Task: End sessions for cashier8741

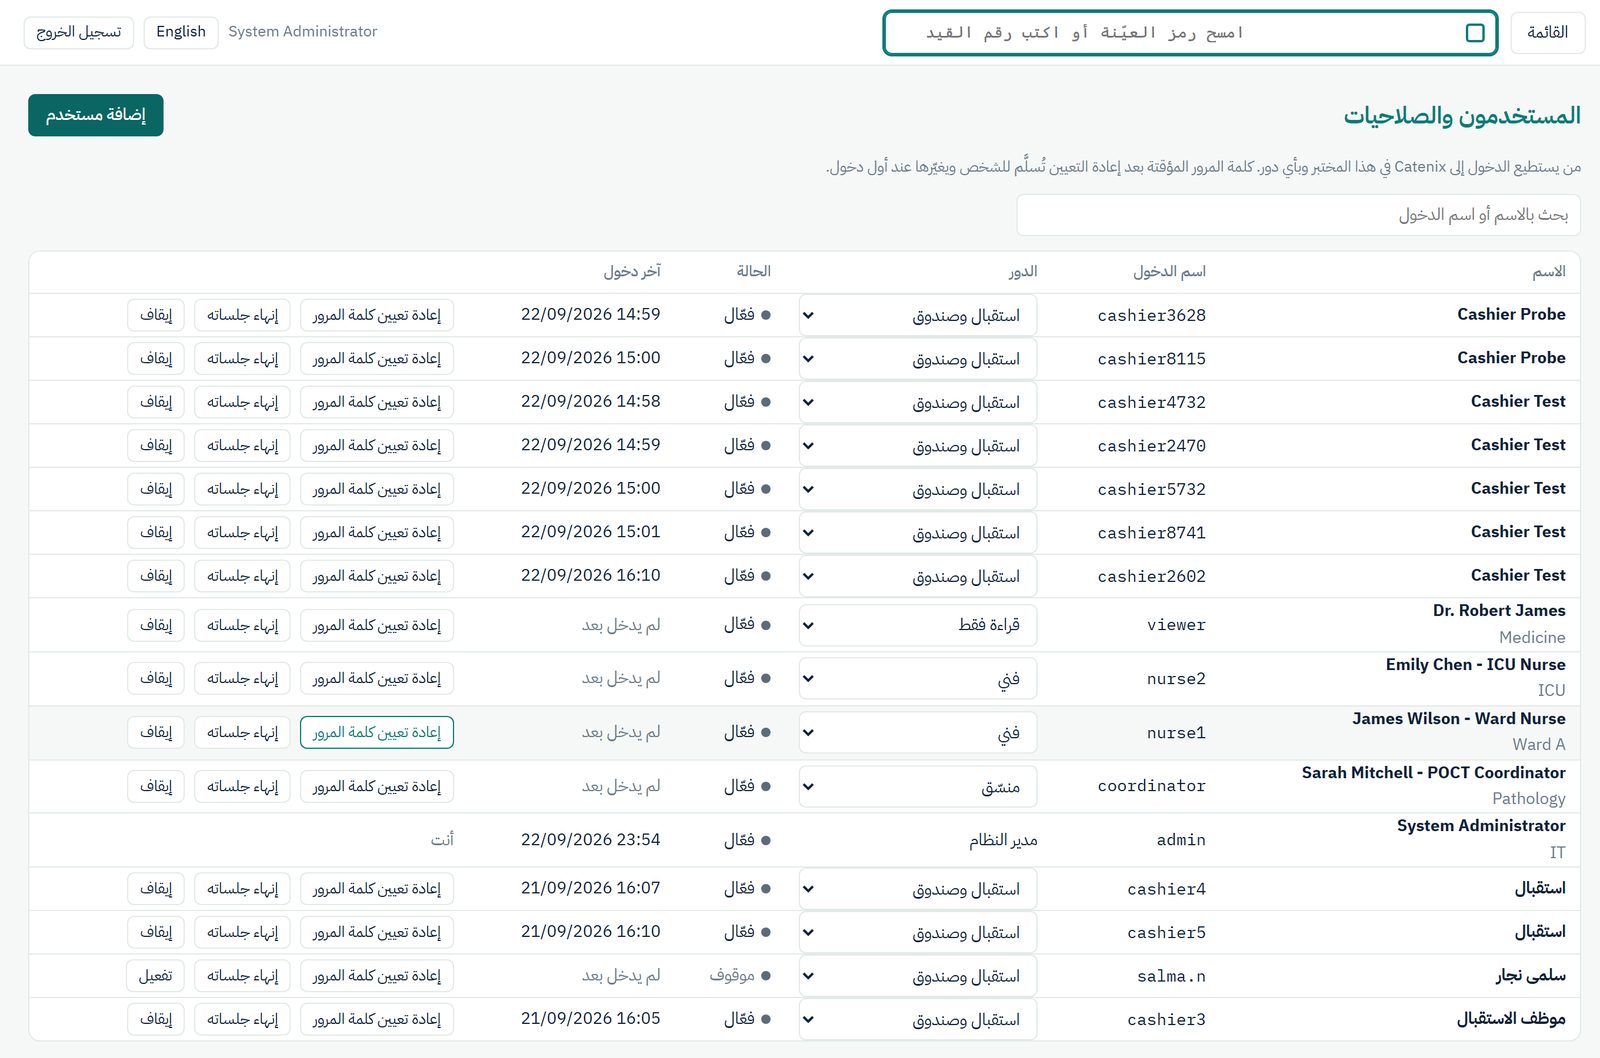Action: (243, 533)
